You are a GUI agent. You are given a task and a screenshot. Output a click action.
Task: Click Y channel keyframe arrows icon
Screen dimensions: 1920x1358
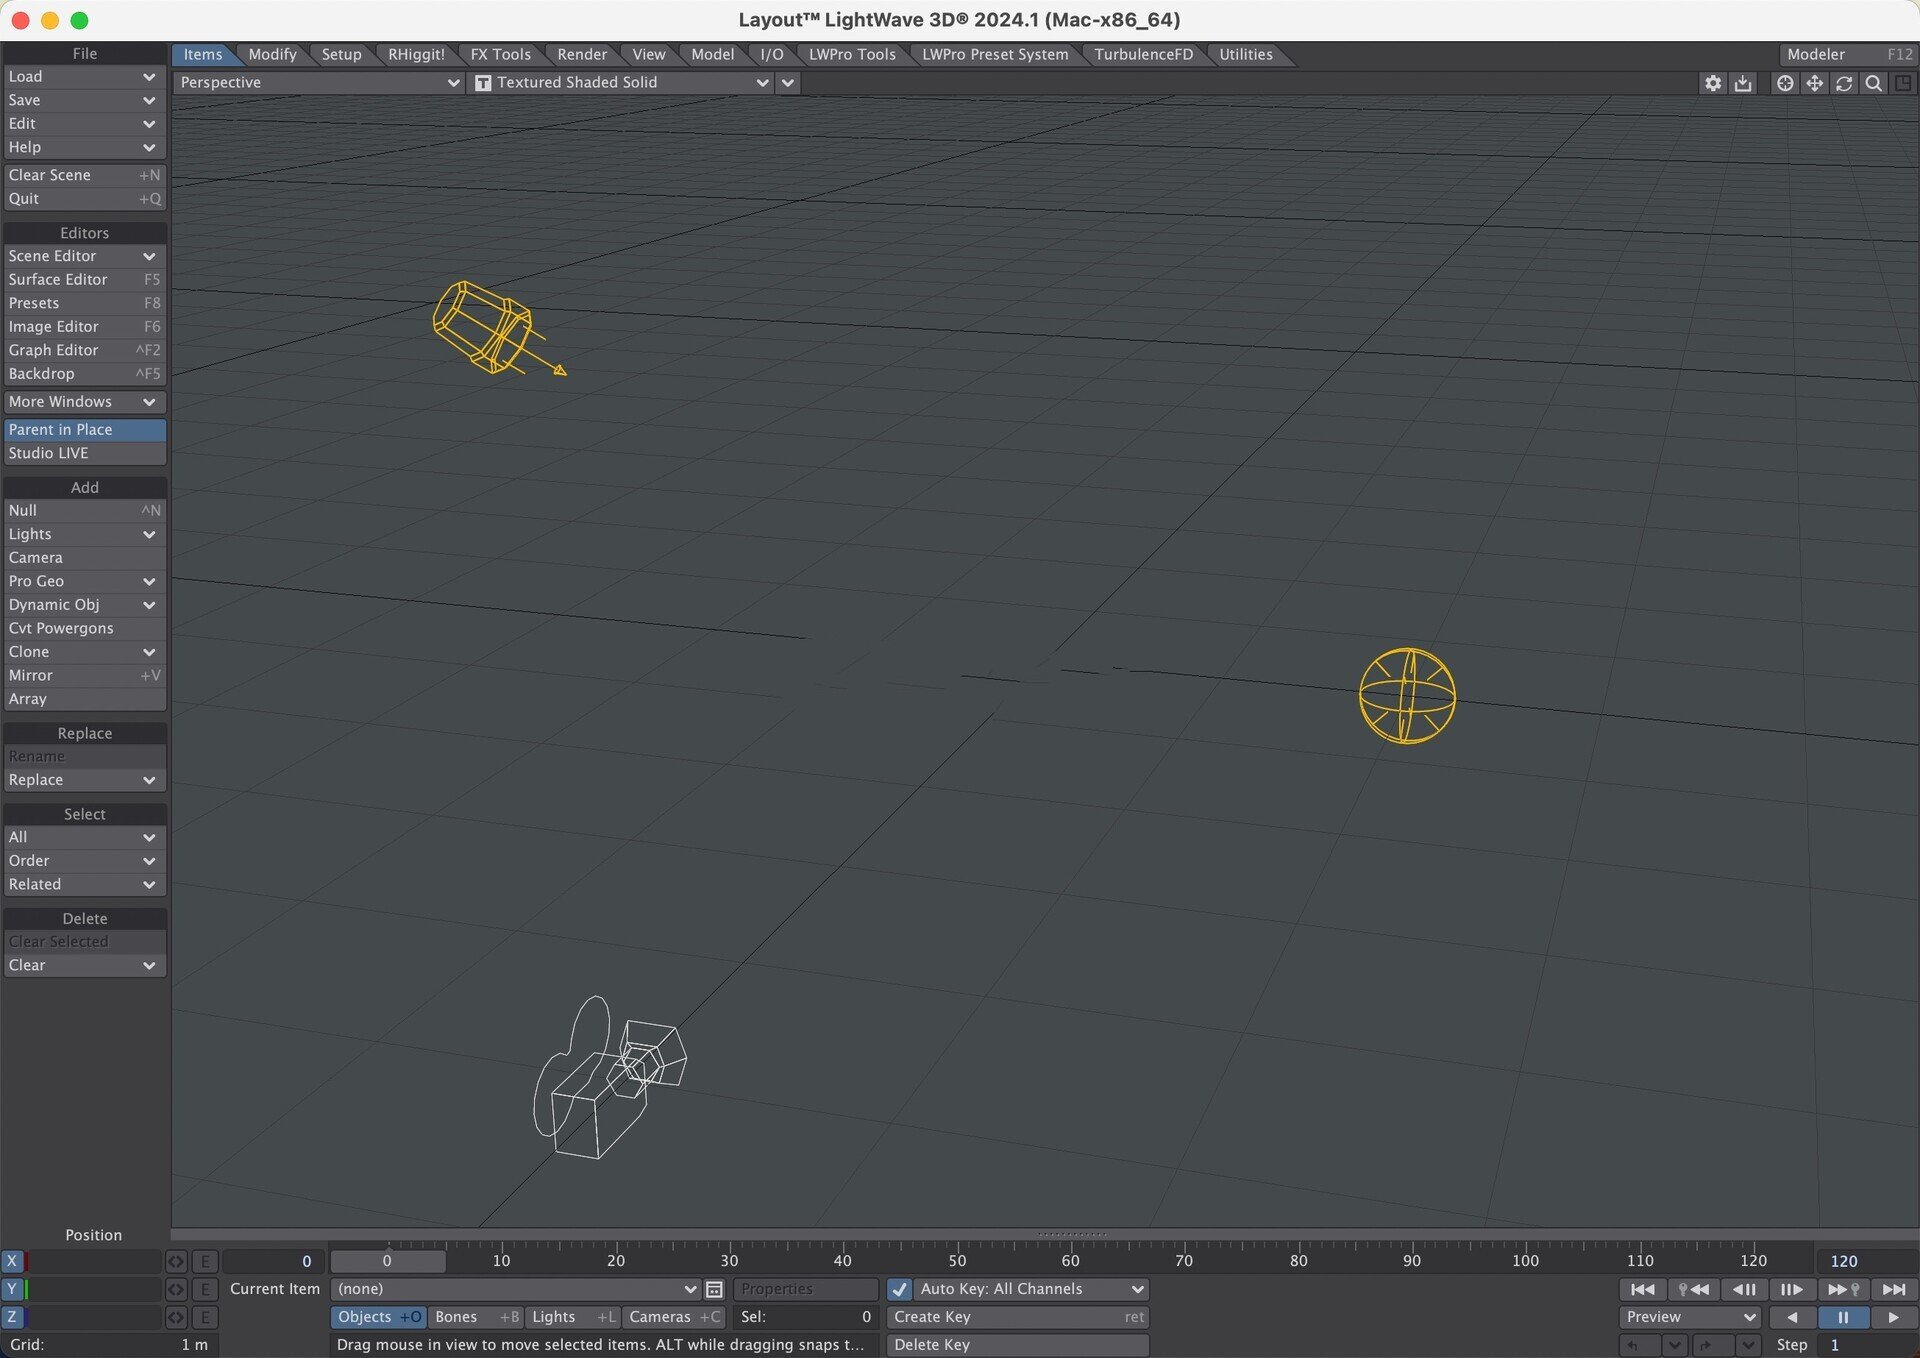(176, 1289)
